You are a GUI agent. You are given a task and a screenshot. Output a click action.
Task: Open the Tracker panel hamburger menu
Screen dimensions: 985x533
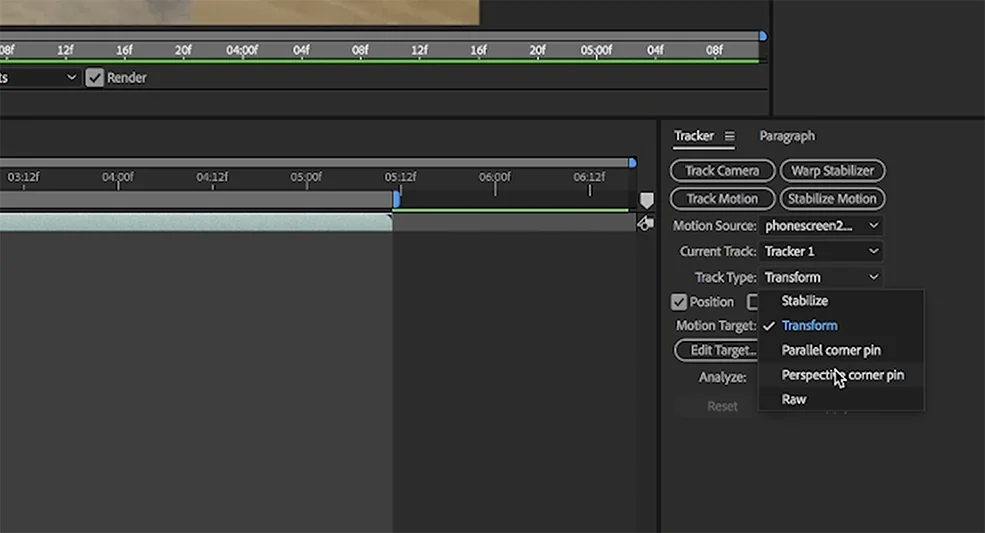point(729,136)
